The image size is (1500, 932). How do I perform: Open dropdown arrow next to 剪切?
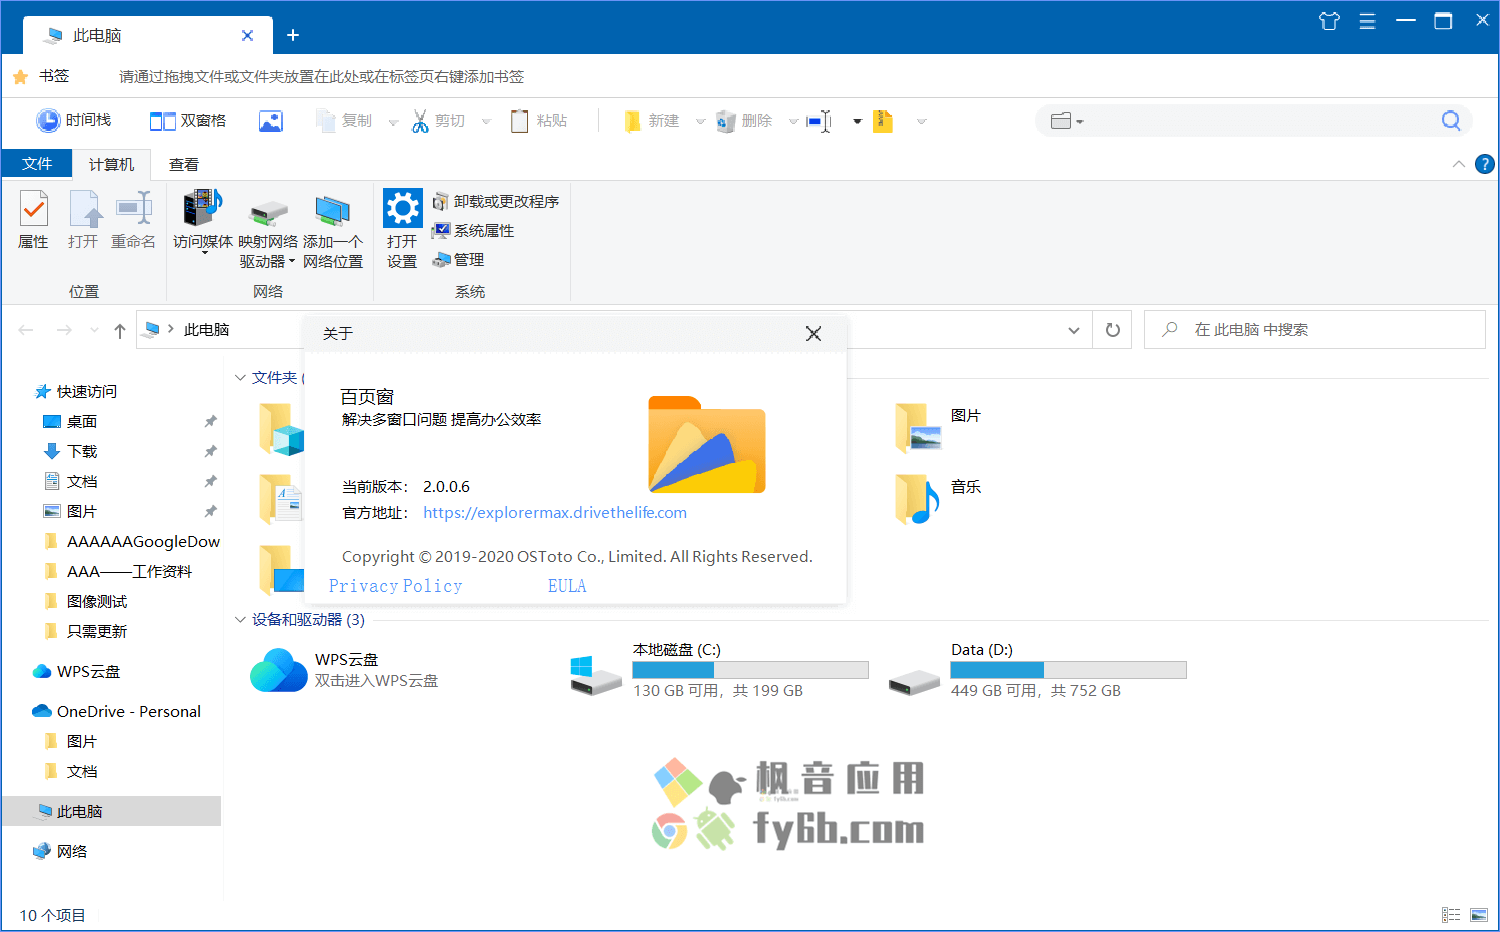coord(487,122)
